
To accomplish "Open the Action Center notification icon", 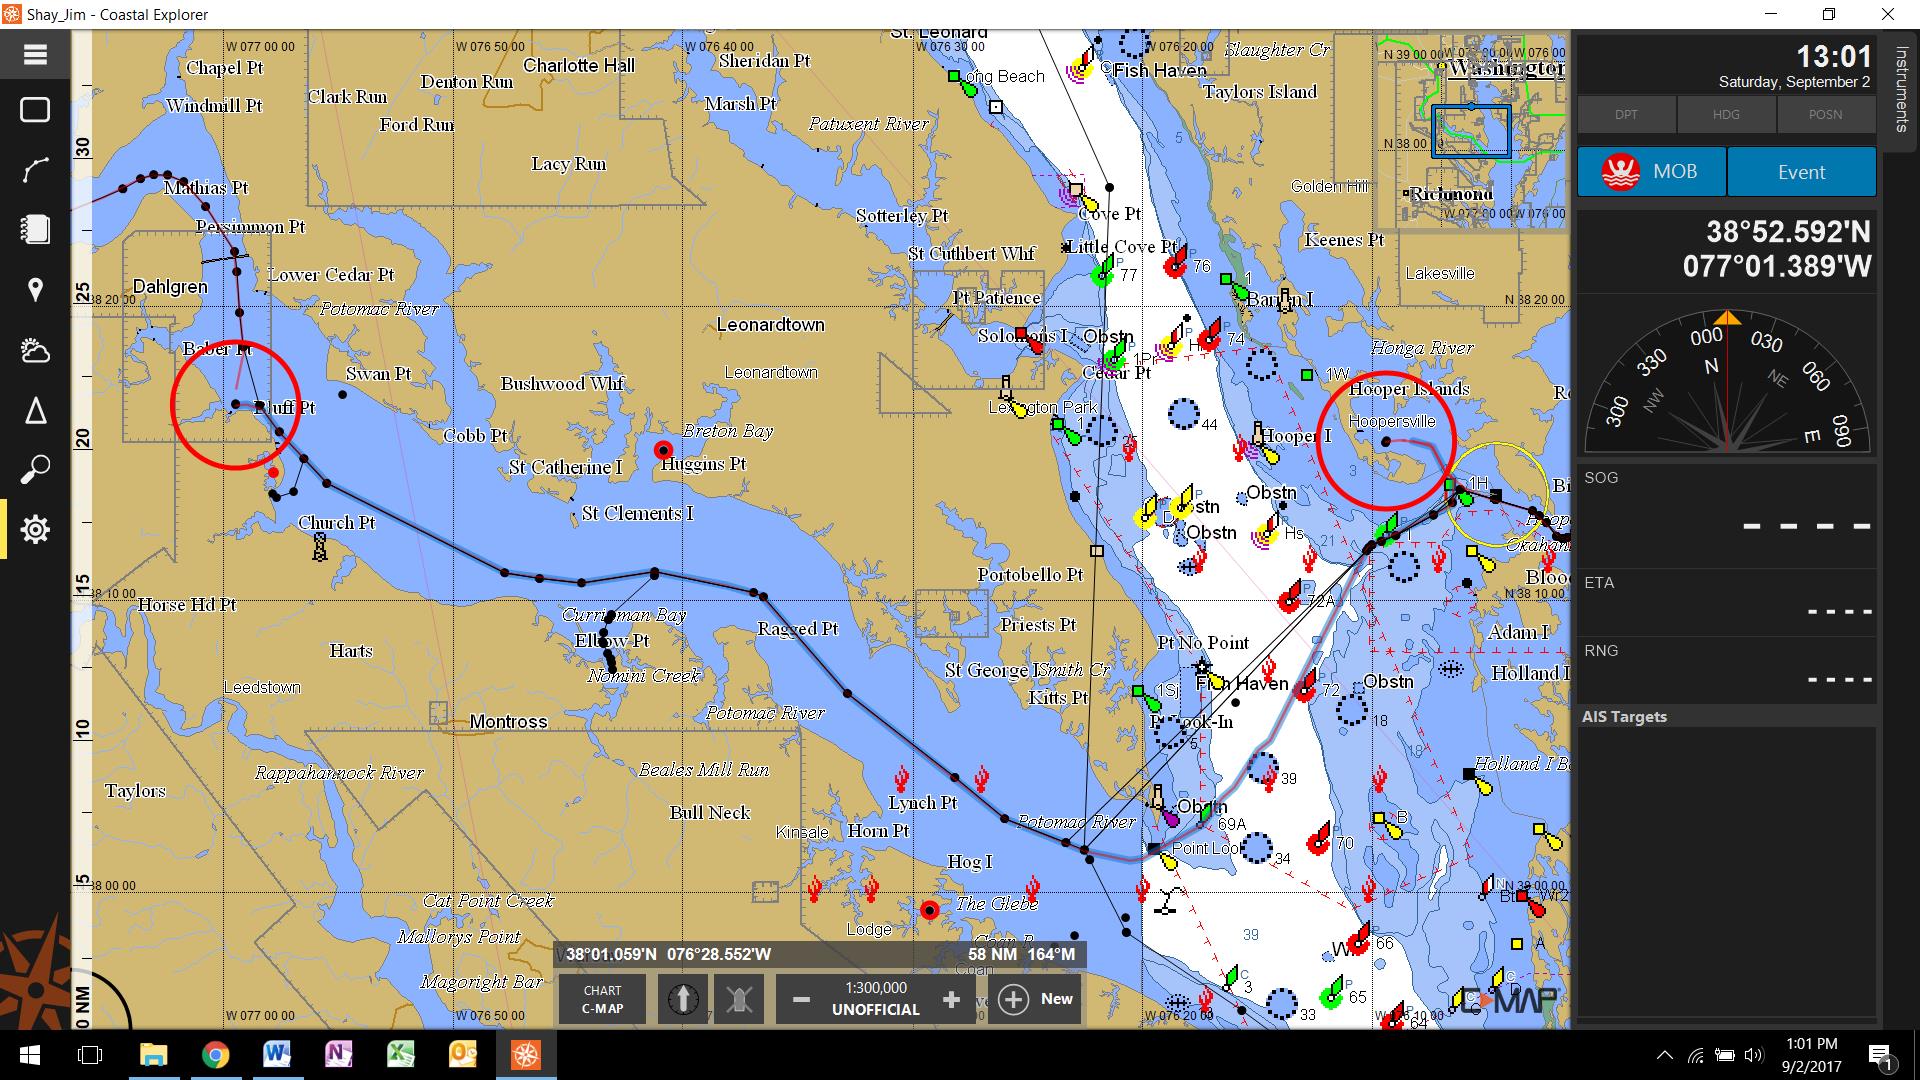I will point(1880,1056).
